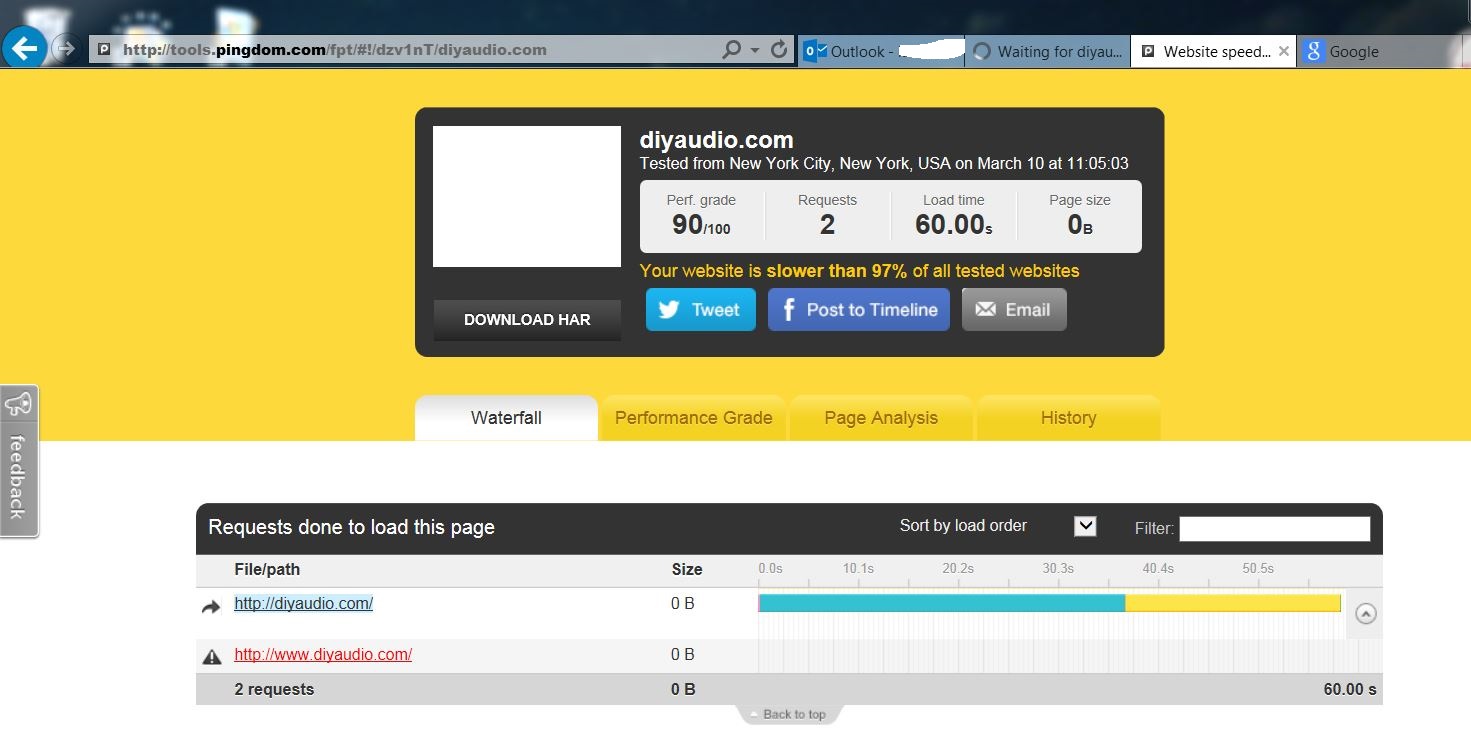Click the '2 requests' summary text
Screen dimensions: 1471x734
[x=274, y=689]
